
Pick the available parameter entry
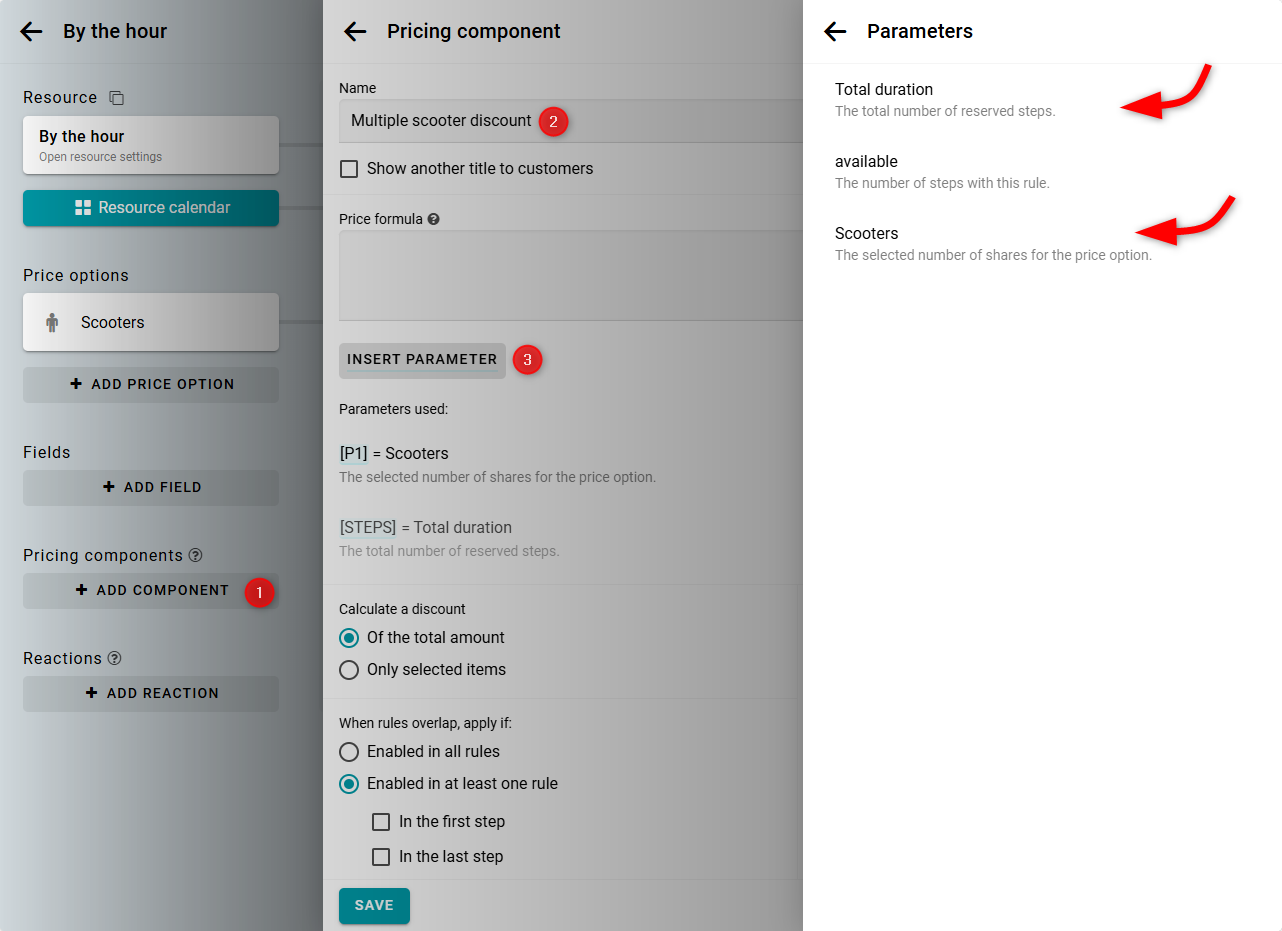tap(866, 162)
